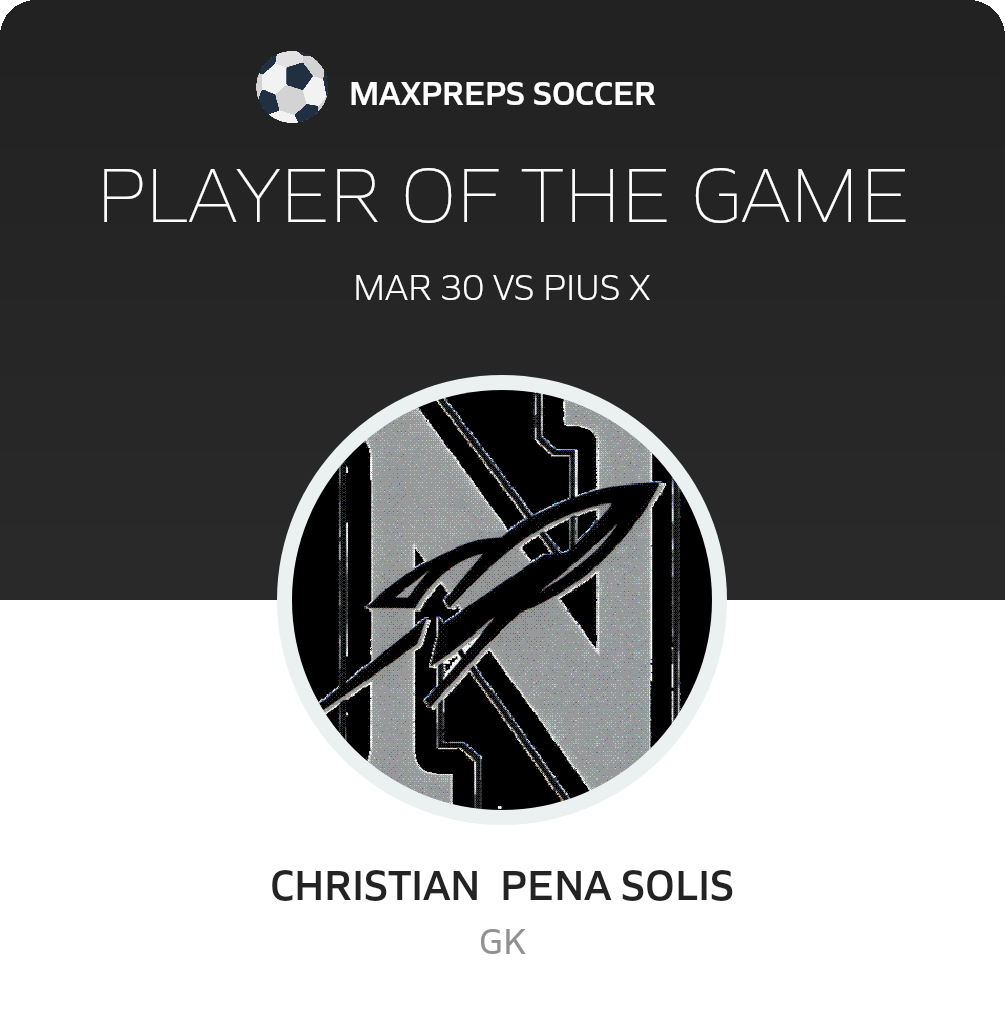Select the GAME word in the heading
This screenshot has height=1020, width=1005.
point(800,196)
